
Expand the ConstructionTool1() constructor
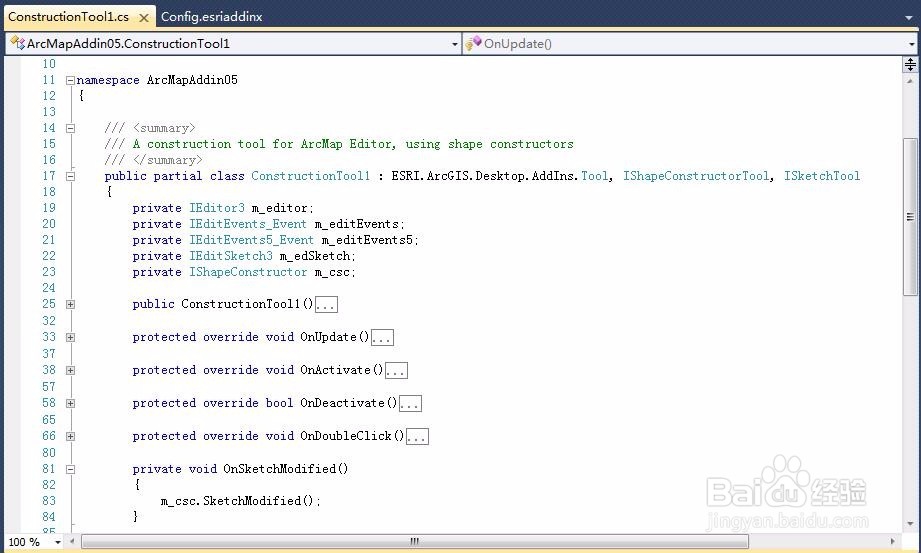pos(70,304)
